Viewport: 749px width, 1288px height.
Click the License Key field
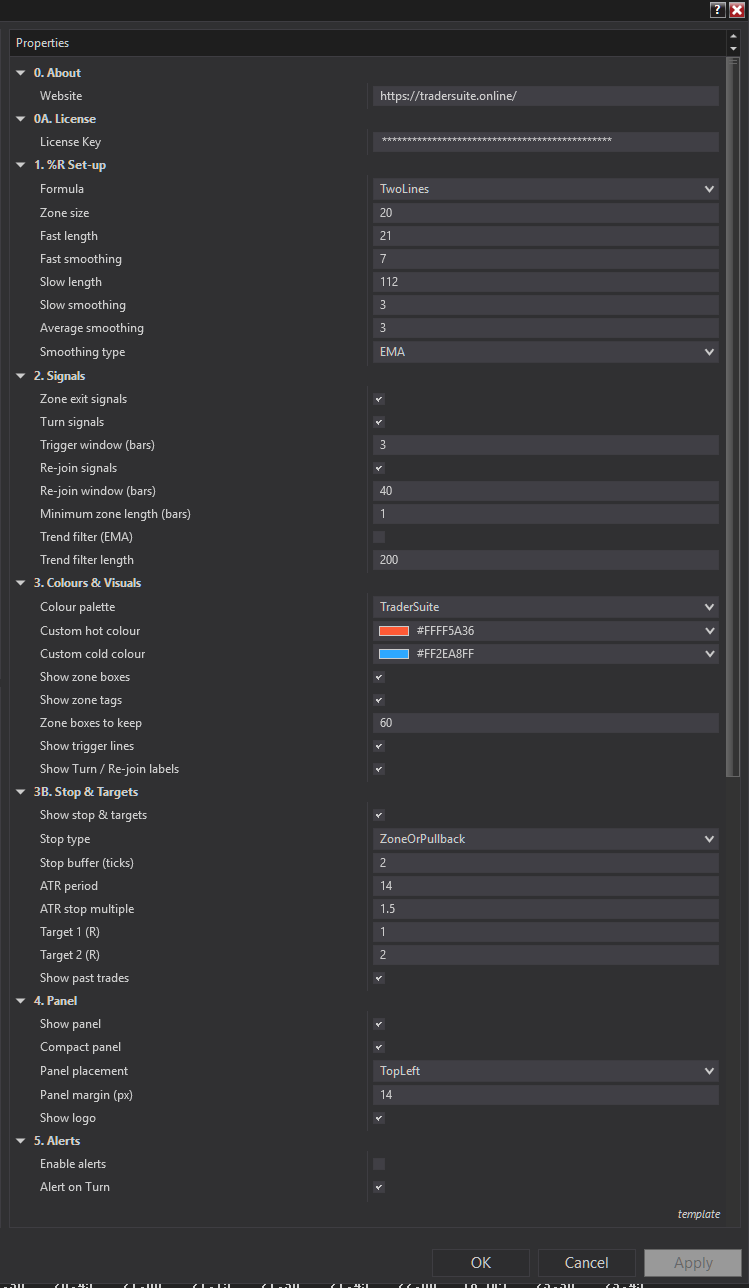(x=545, y=142)
